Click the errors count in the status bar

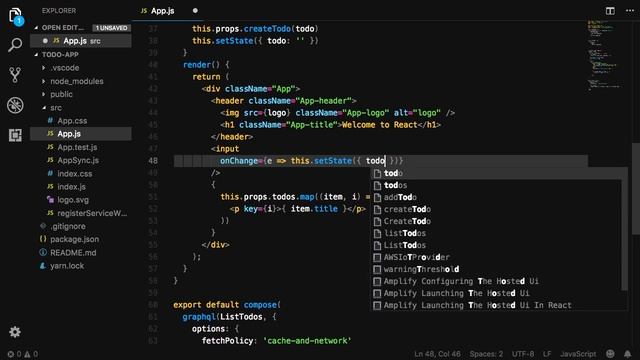point(14,354)
